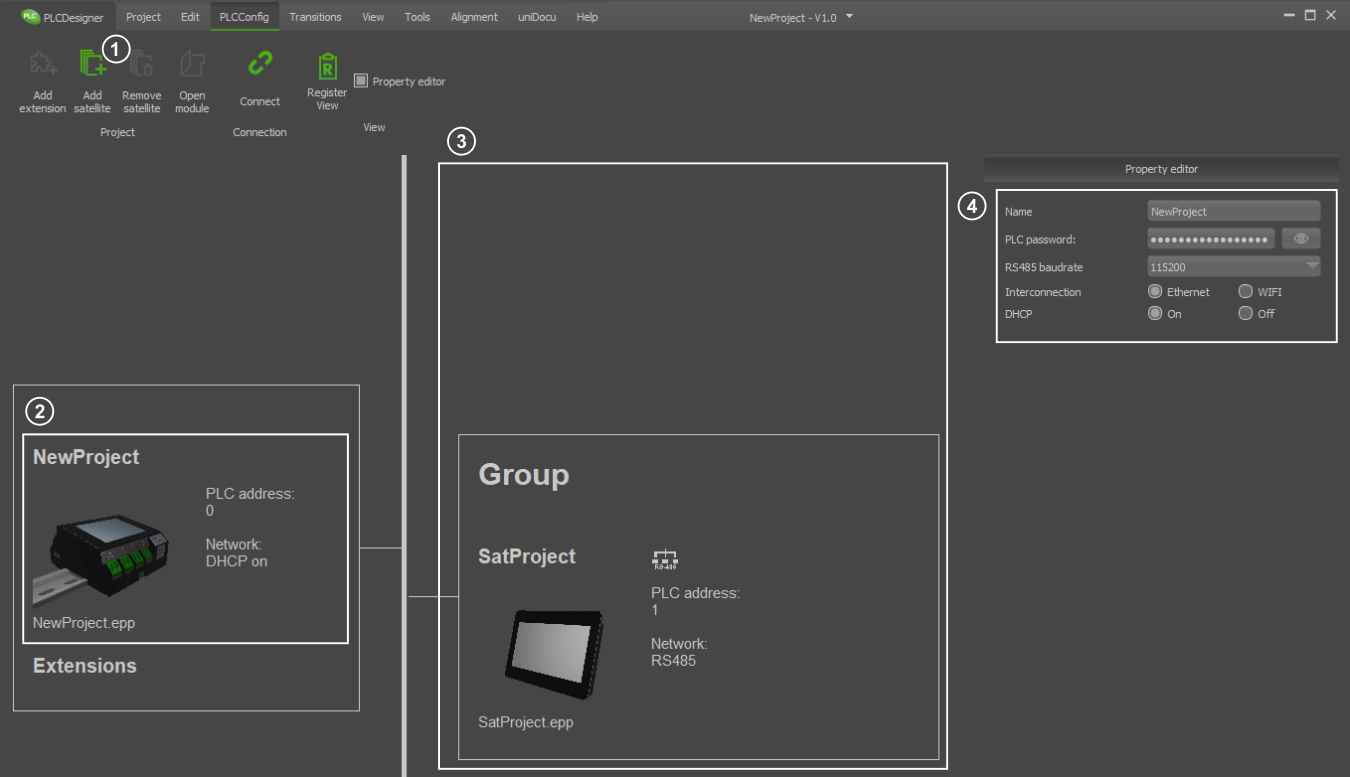Switch to the Alignment tab
Screen dimensions: 1350x777
(x=474, y=17)
